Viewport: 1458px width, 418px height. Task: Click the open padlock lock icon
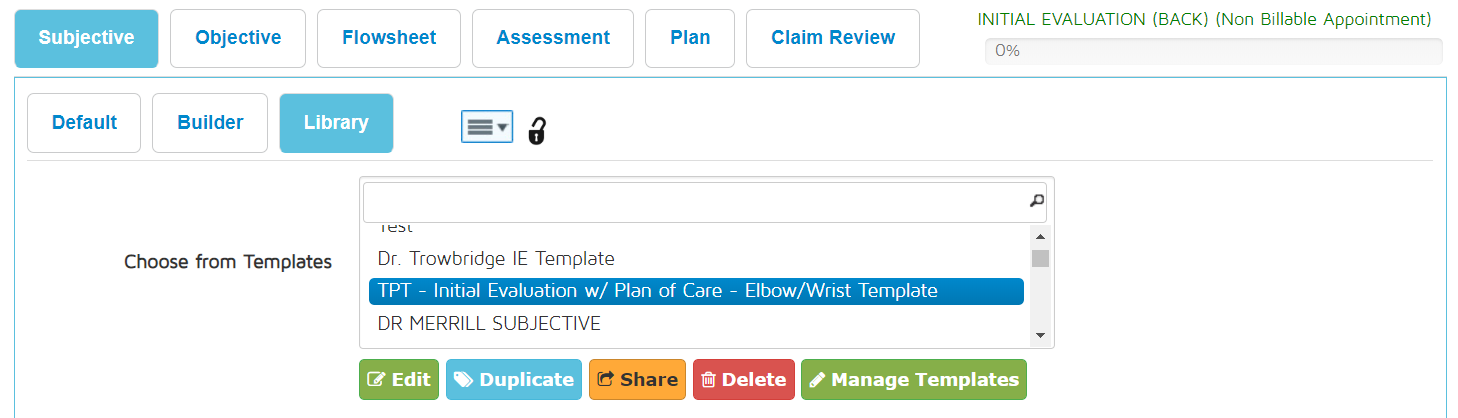(x=537, y=130)
